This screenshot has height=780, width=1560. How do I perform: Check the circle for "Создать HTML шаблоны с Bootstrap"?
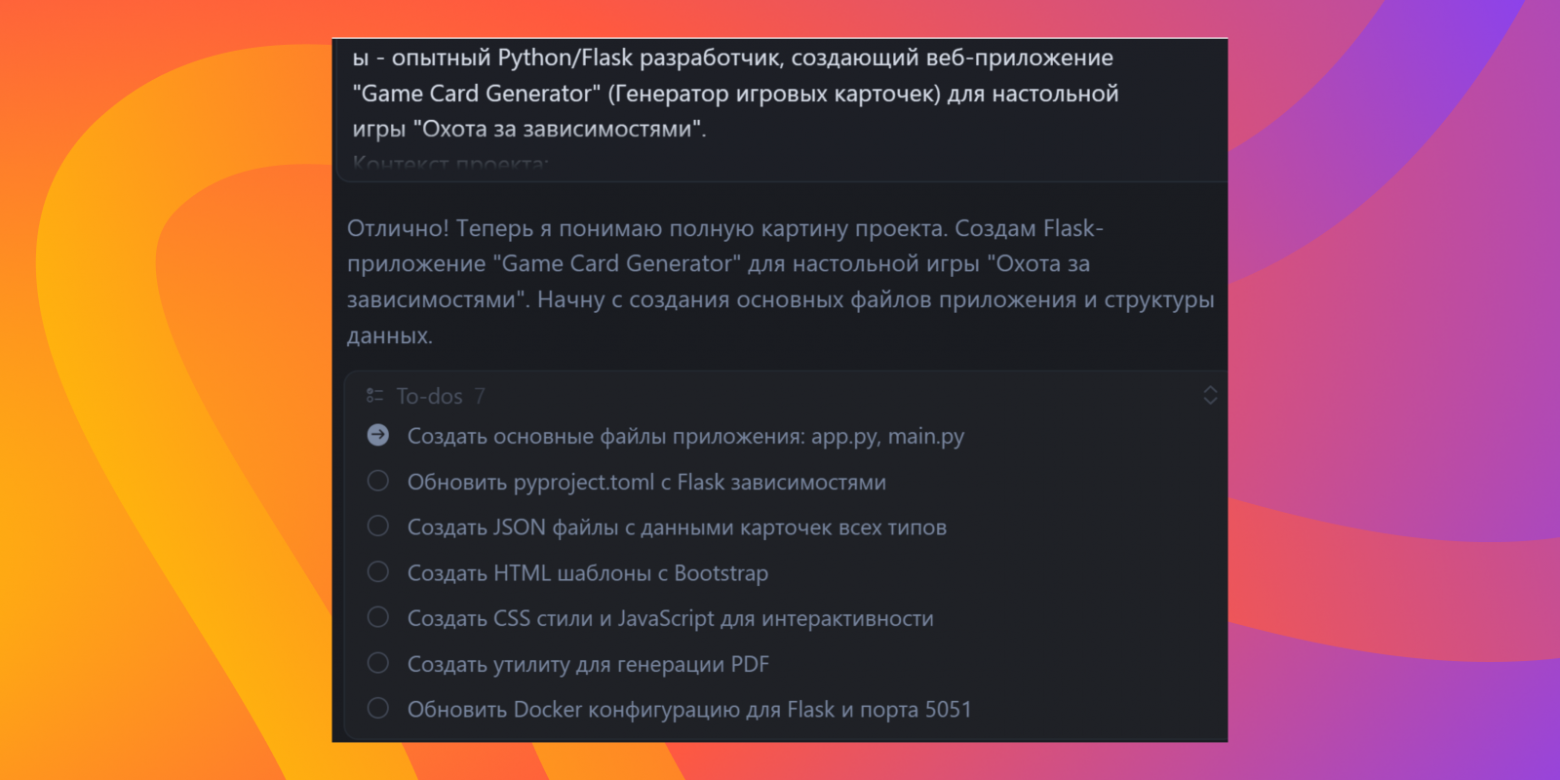[x=377, y=572]
